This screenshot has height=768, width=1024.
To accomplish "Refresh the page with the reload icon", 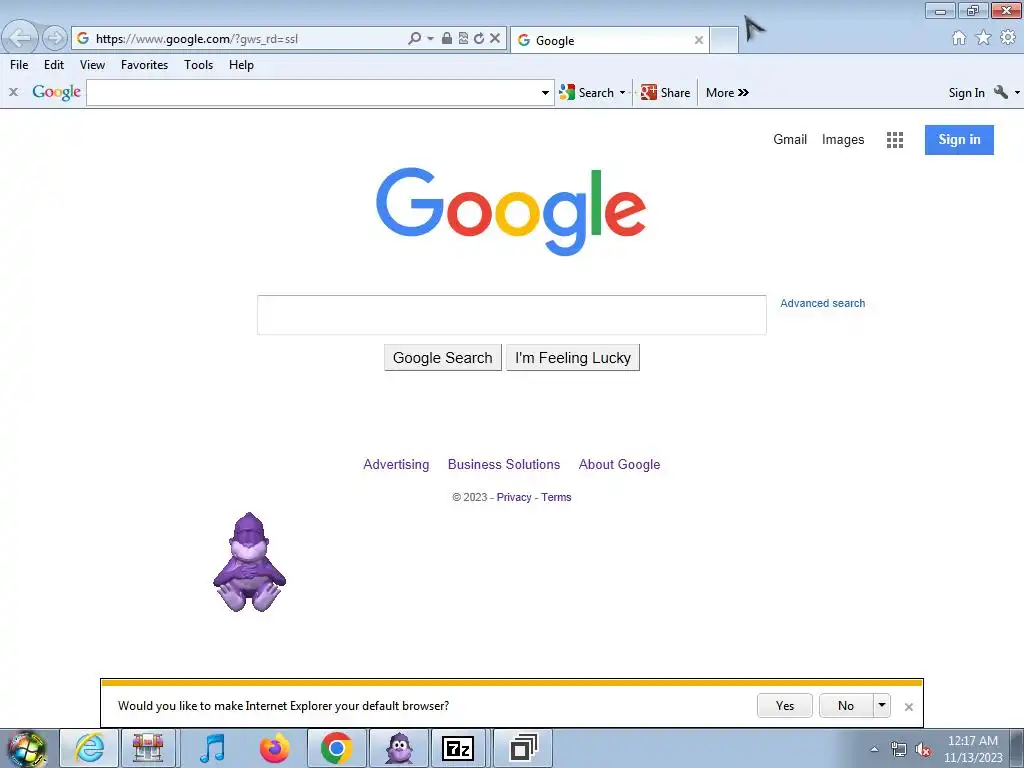I will [479, 38].
